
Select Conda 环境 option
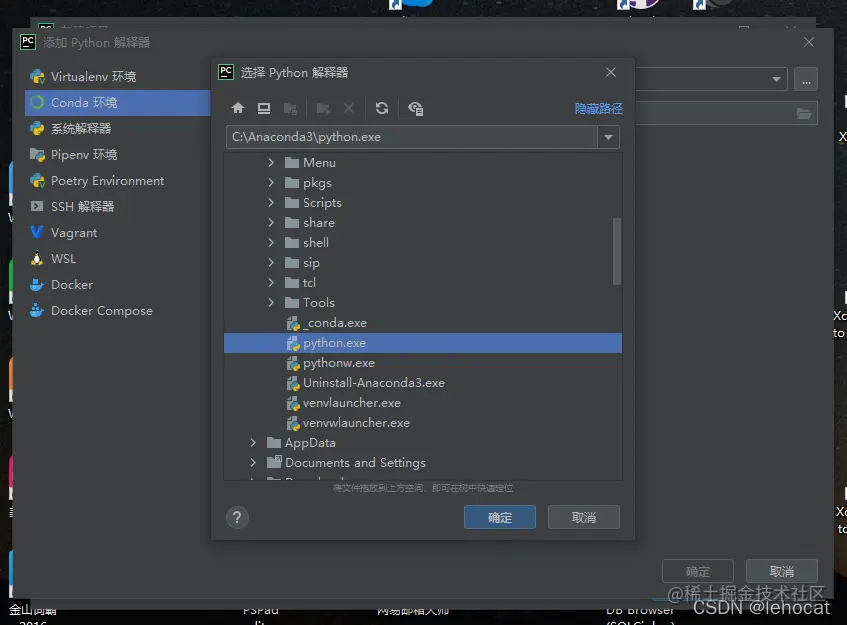click(117, 103)
